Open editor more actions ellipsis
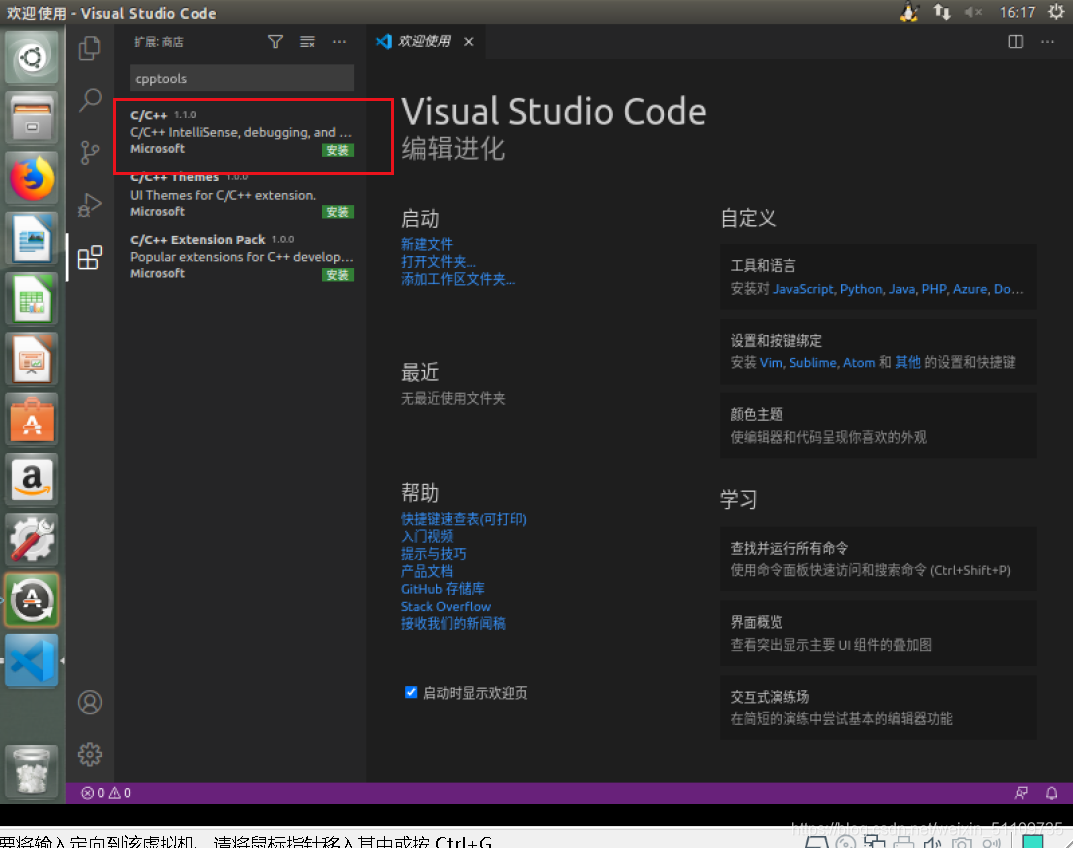 1048,42
